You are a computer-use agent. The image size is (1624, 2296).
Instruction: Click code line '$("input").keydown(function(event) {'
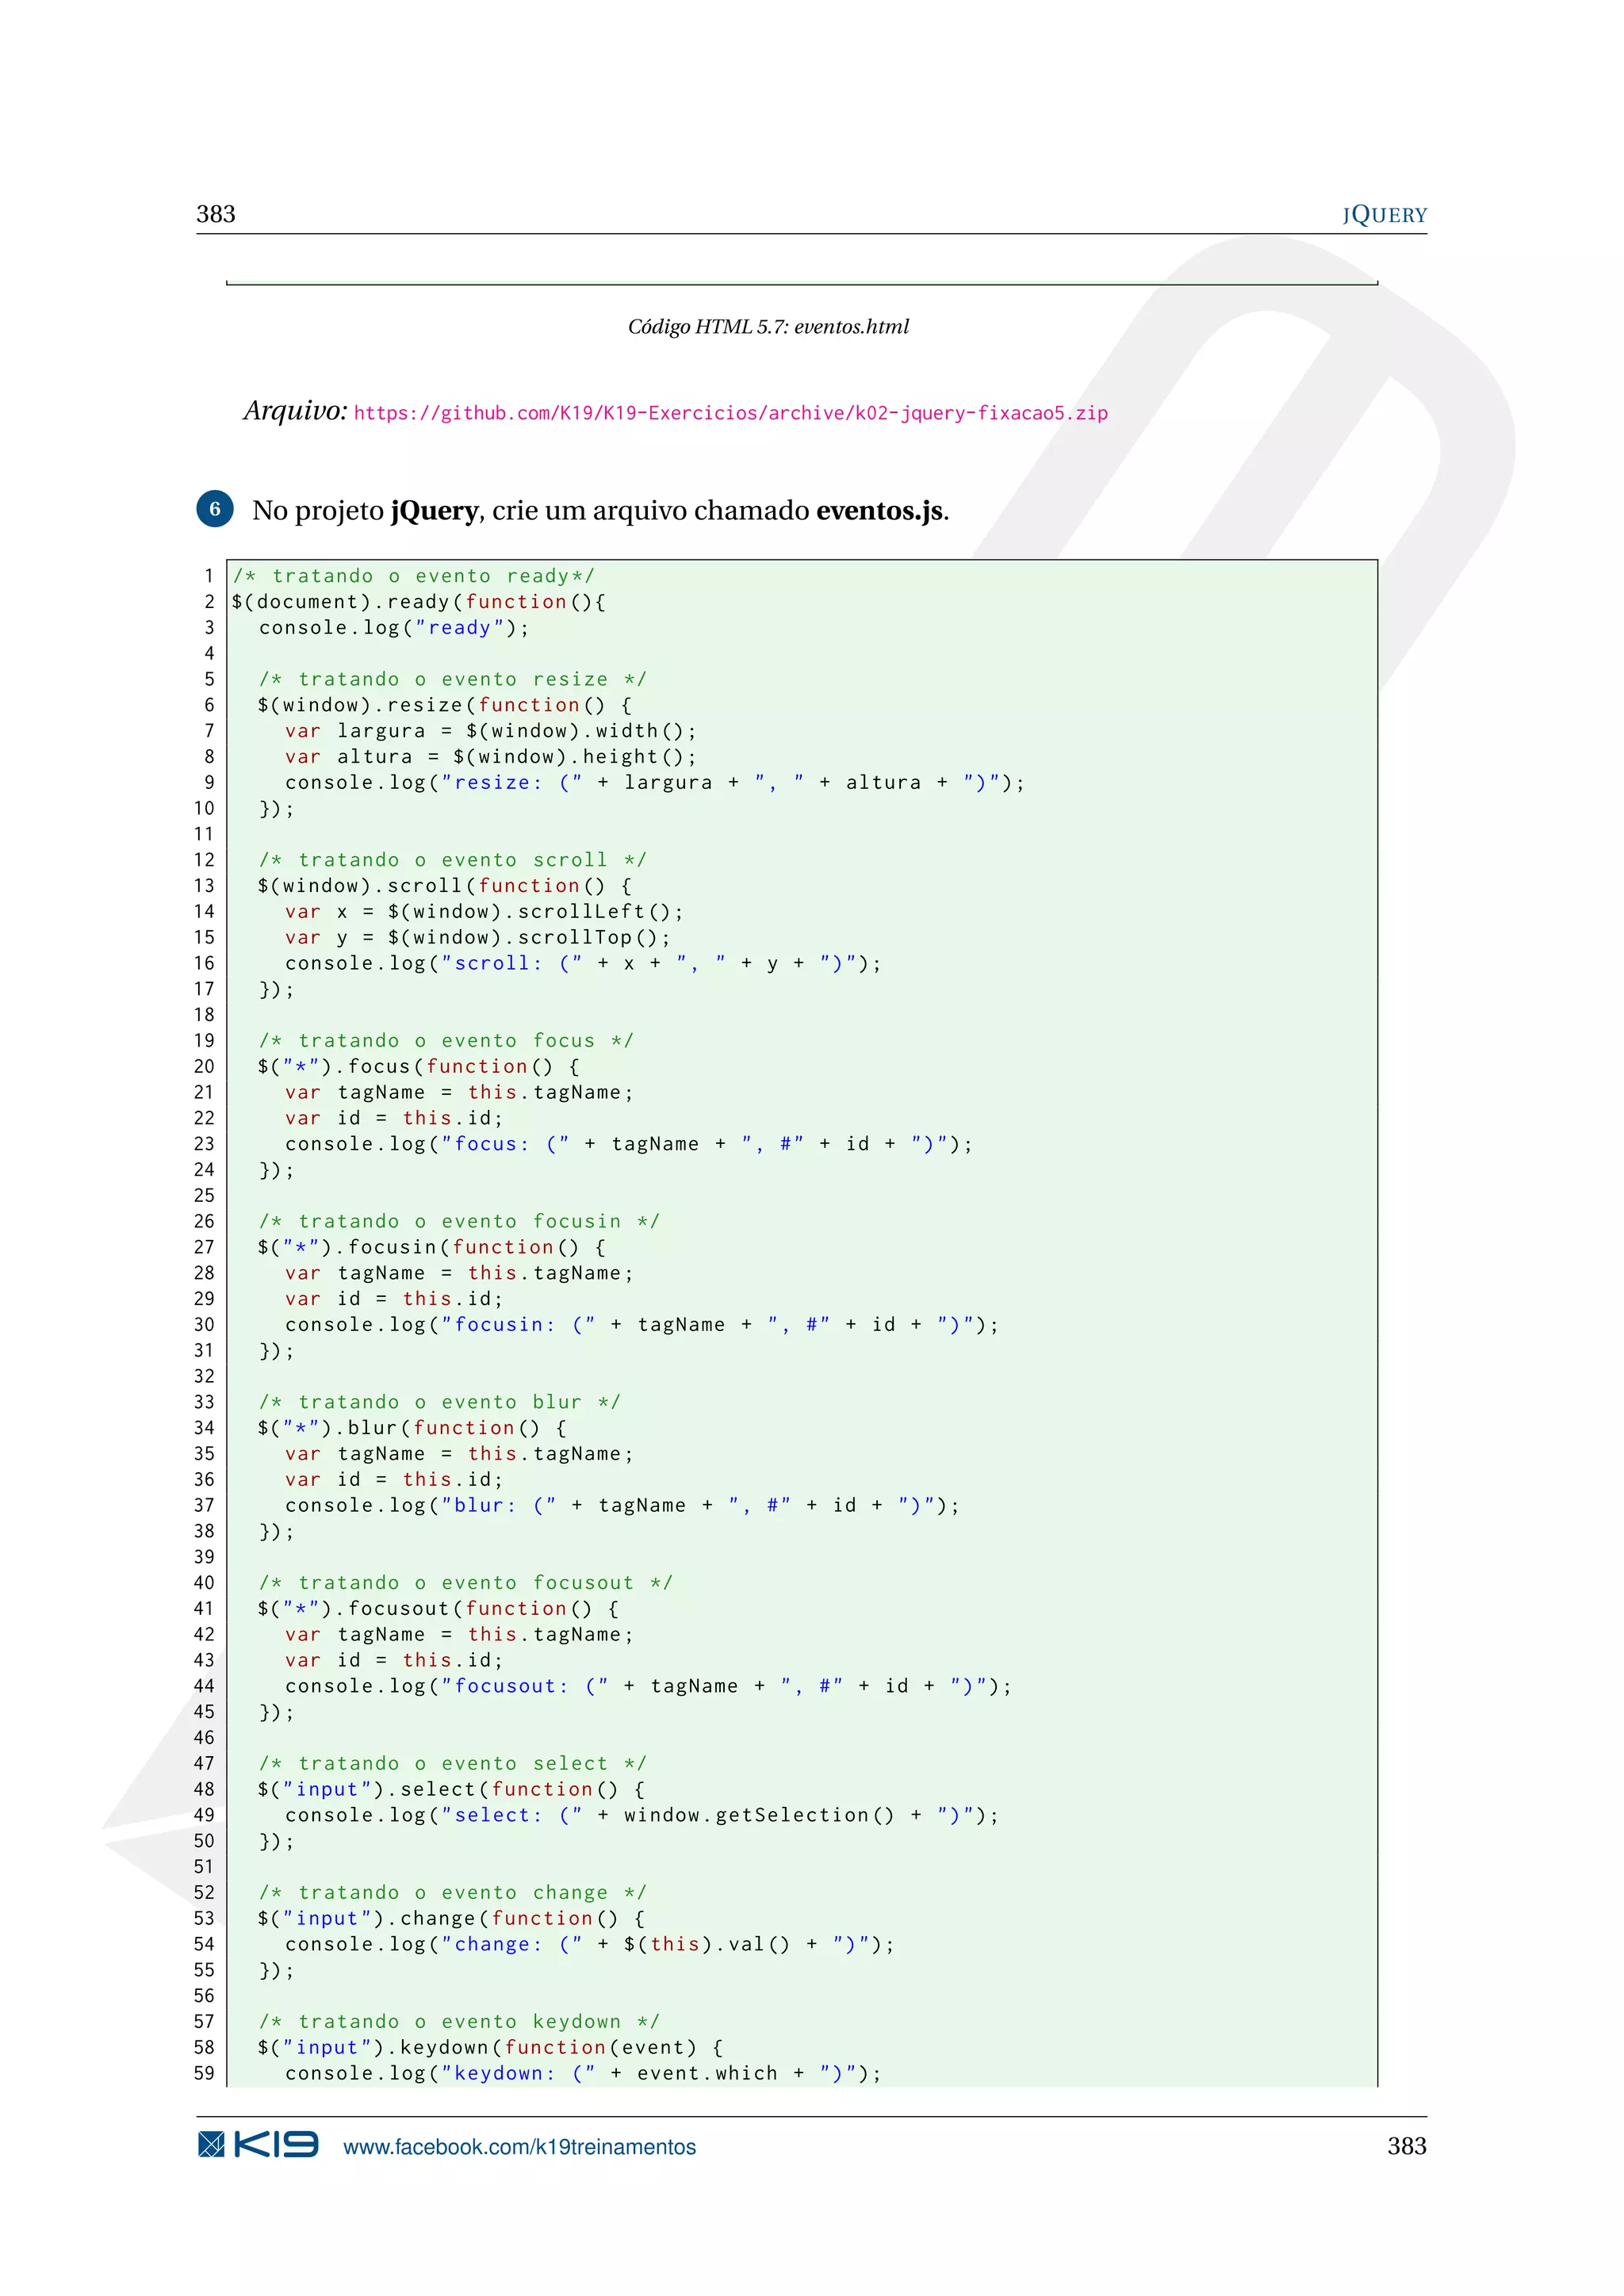click(491, 2048)
